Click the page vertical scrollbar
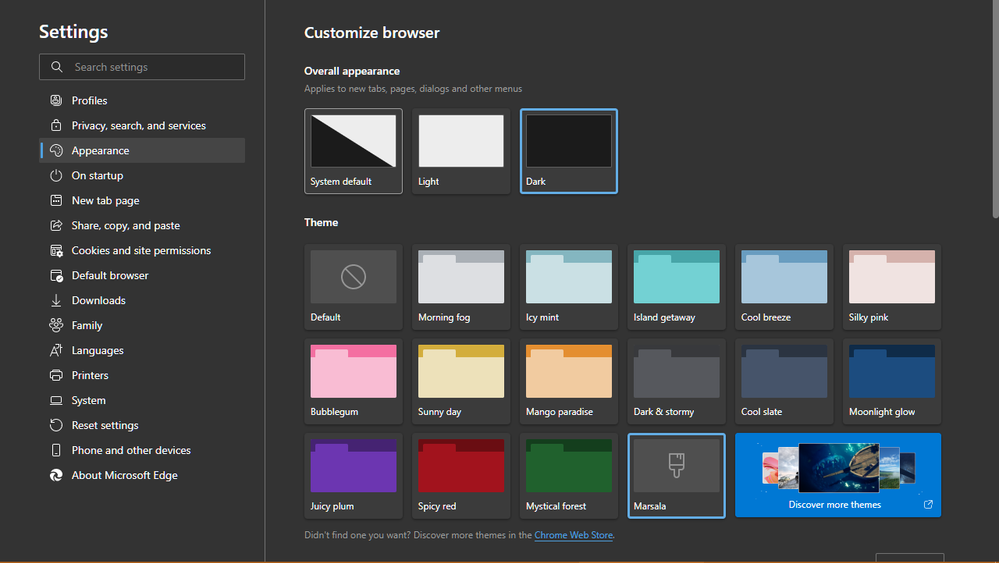The width and height of the screenshot is (999, 563). pos(995,109)
